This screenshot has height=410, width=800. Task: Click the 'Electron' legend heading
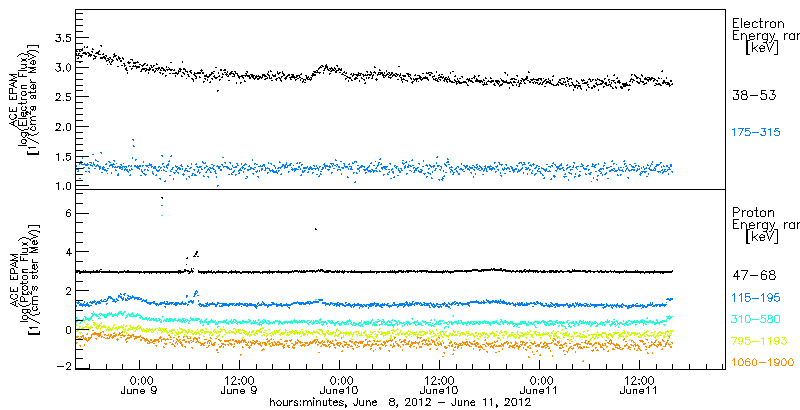click(x=758, y=23)
